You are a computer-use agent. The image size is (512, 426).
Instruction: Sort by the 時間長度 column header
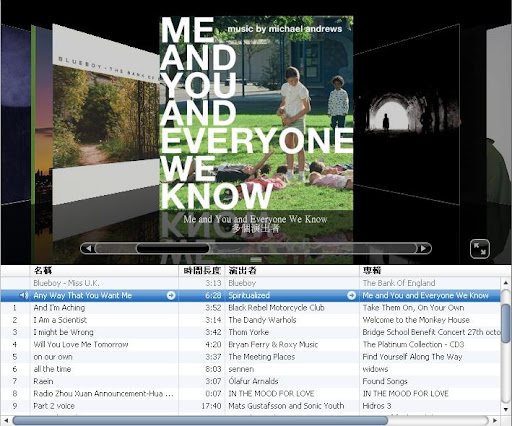pyautogui.click(x=202, y=271)
